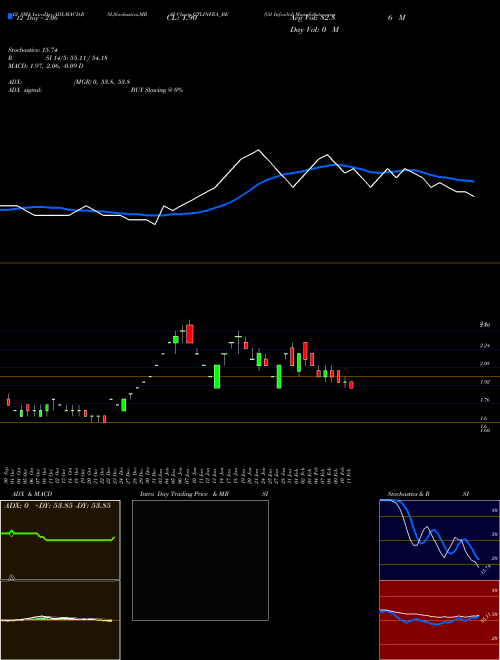The image size is (500, 660).
Task: Click the rotated 15.74 value in Stochastics panel
Action: pyautogui.click(x=485, y=571)
